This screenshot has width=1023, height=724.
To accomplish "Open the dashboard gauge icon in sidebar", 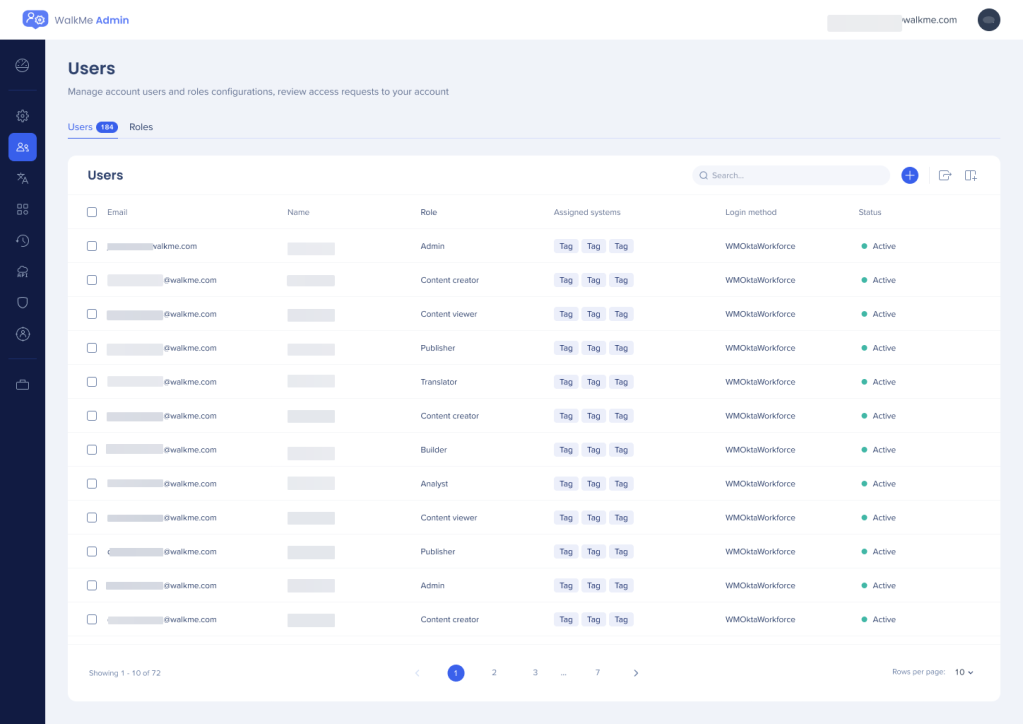I will [x=22, y=66].
